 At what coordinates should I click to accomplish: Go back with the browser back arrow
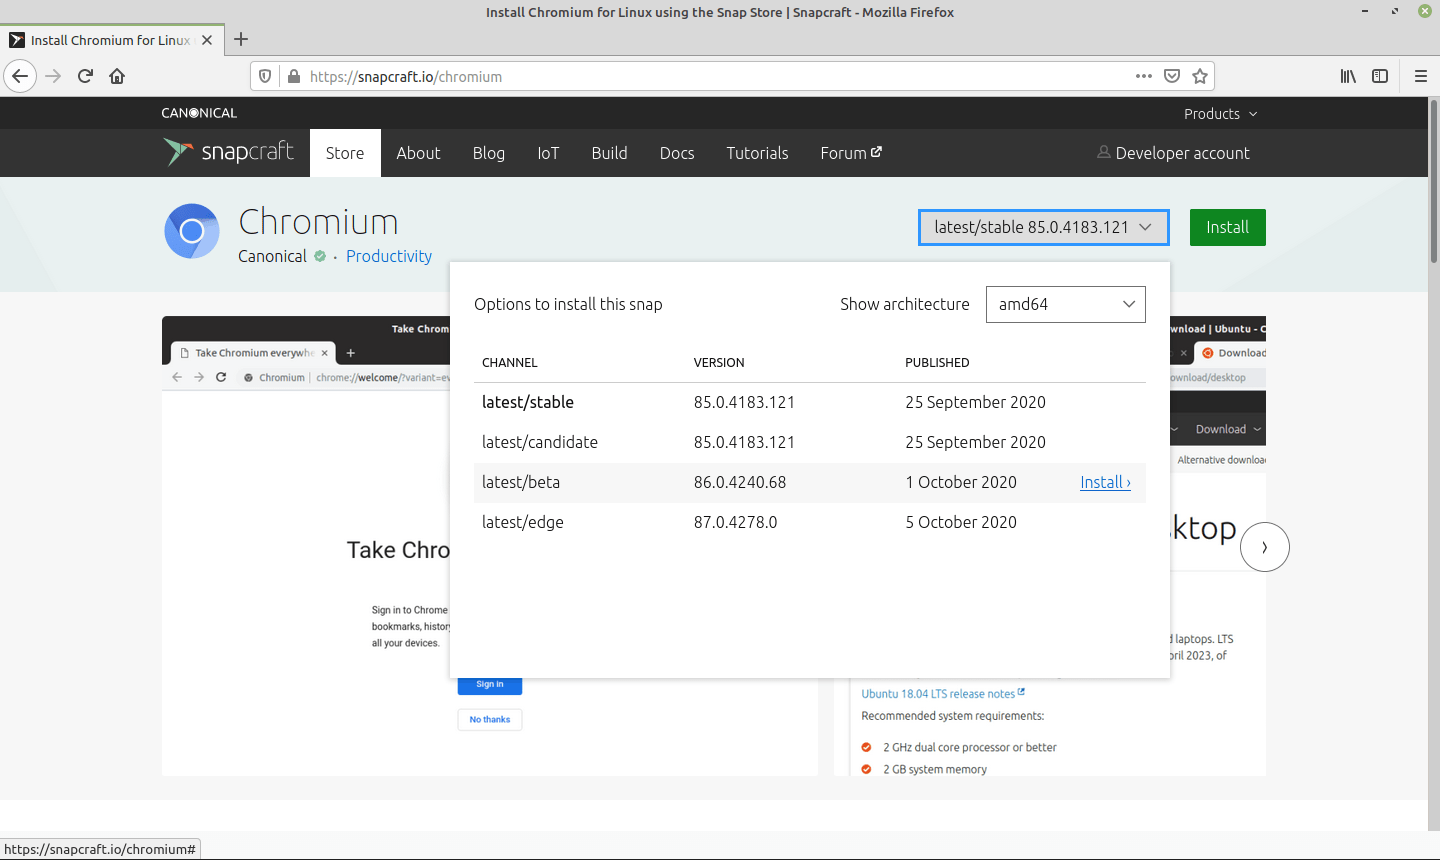click(x=20, y=76)
